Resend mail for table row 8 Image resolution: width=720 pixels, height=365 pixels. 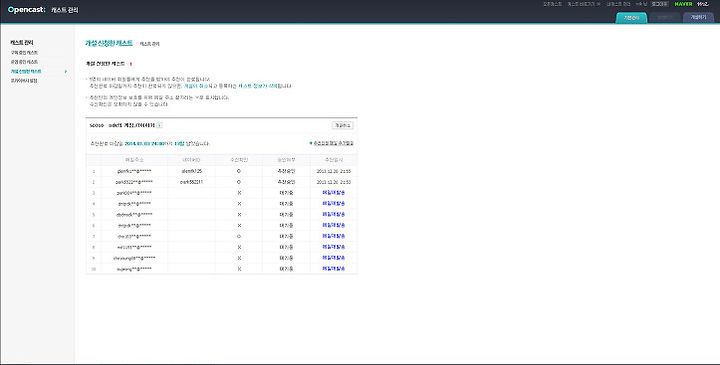pyautogui.click(x=333, y=247)
